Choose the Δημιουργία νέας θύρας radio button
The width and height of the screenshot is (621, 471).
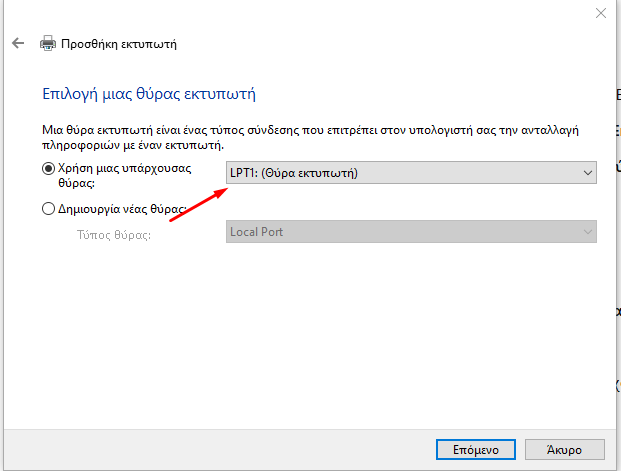point(48,208)
